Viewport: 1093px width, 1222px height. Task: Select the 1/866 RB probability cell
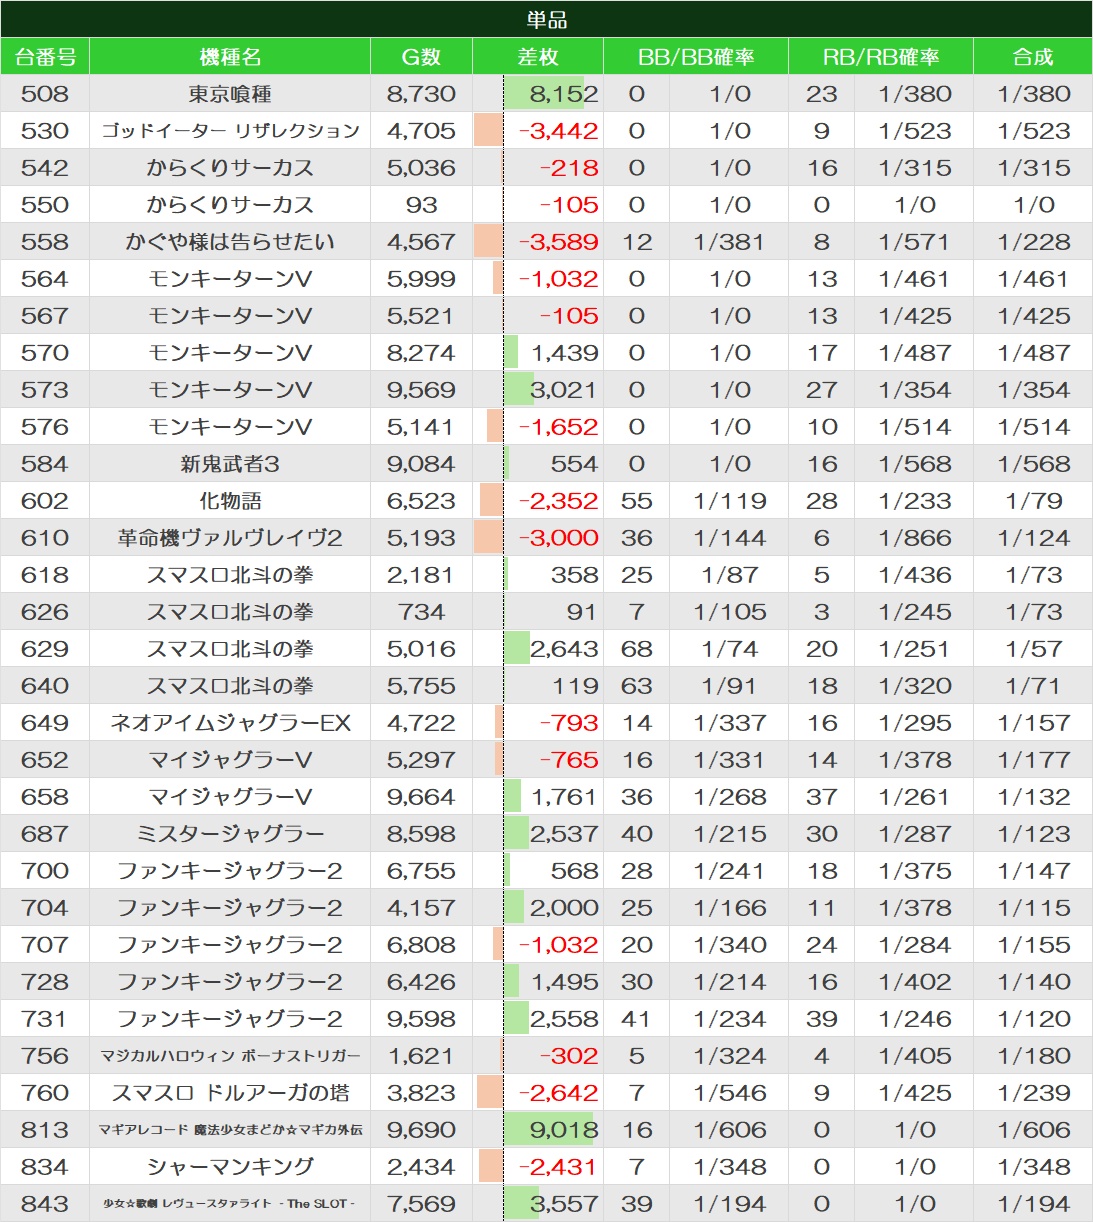(x=915, y=538)
